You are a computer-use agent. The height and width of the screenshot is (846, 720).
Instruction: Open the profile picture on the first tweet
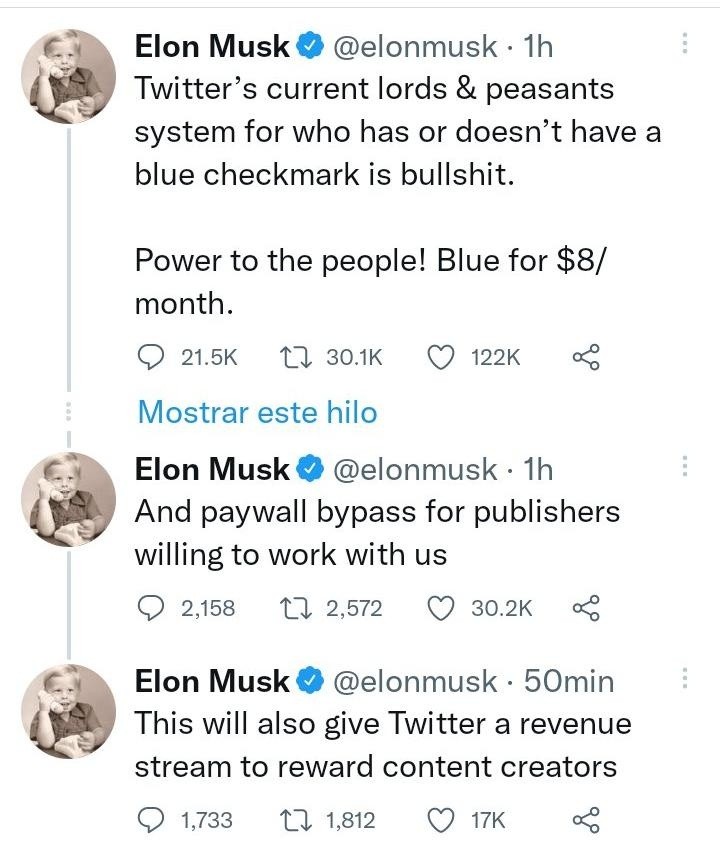(69, 77)
